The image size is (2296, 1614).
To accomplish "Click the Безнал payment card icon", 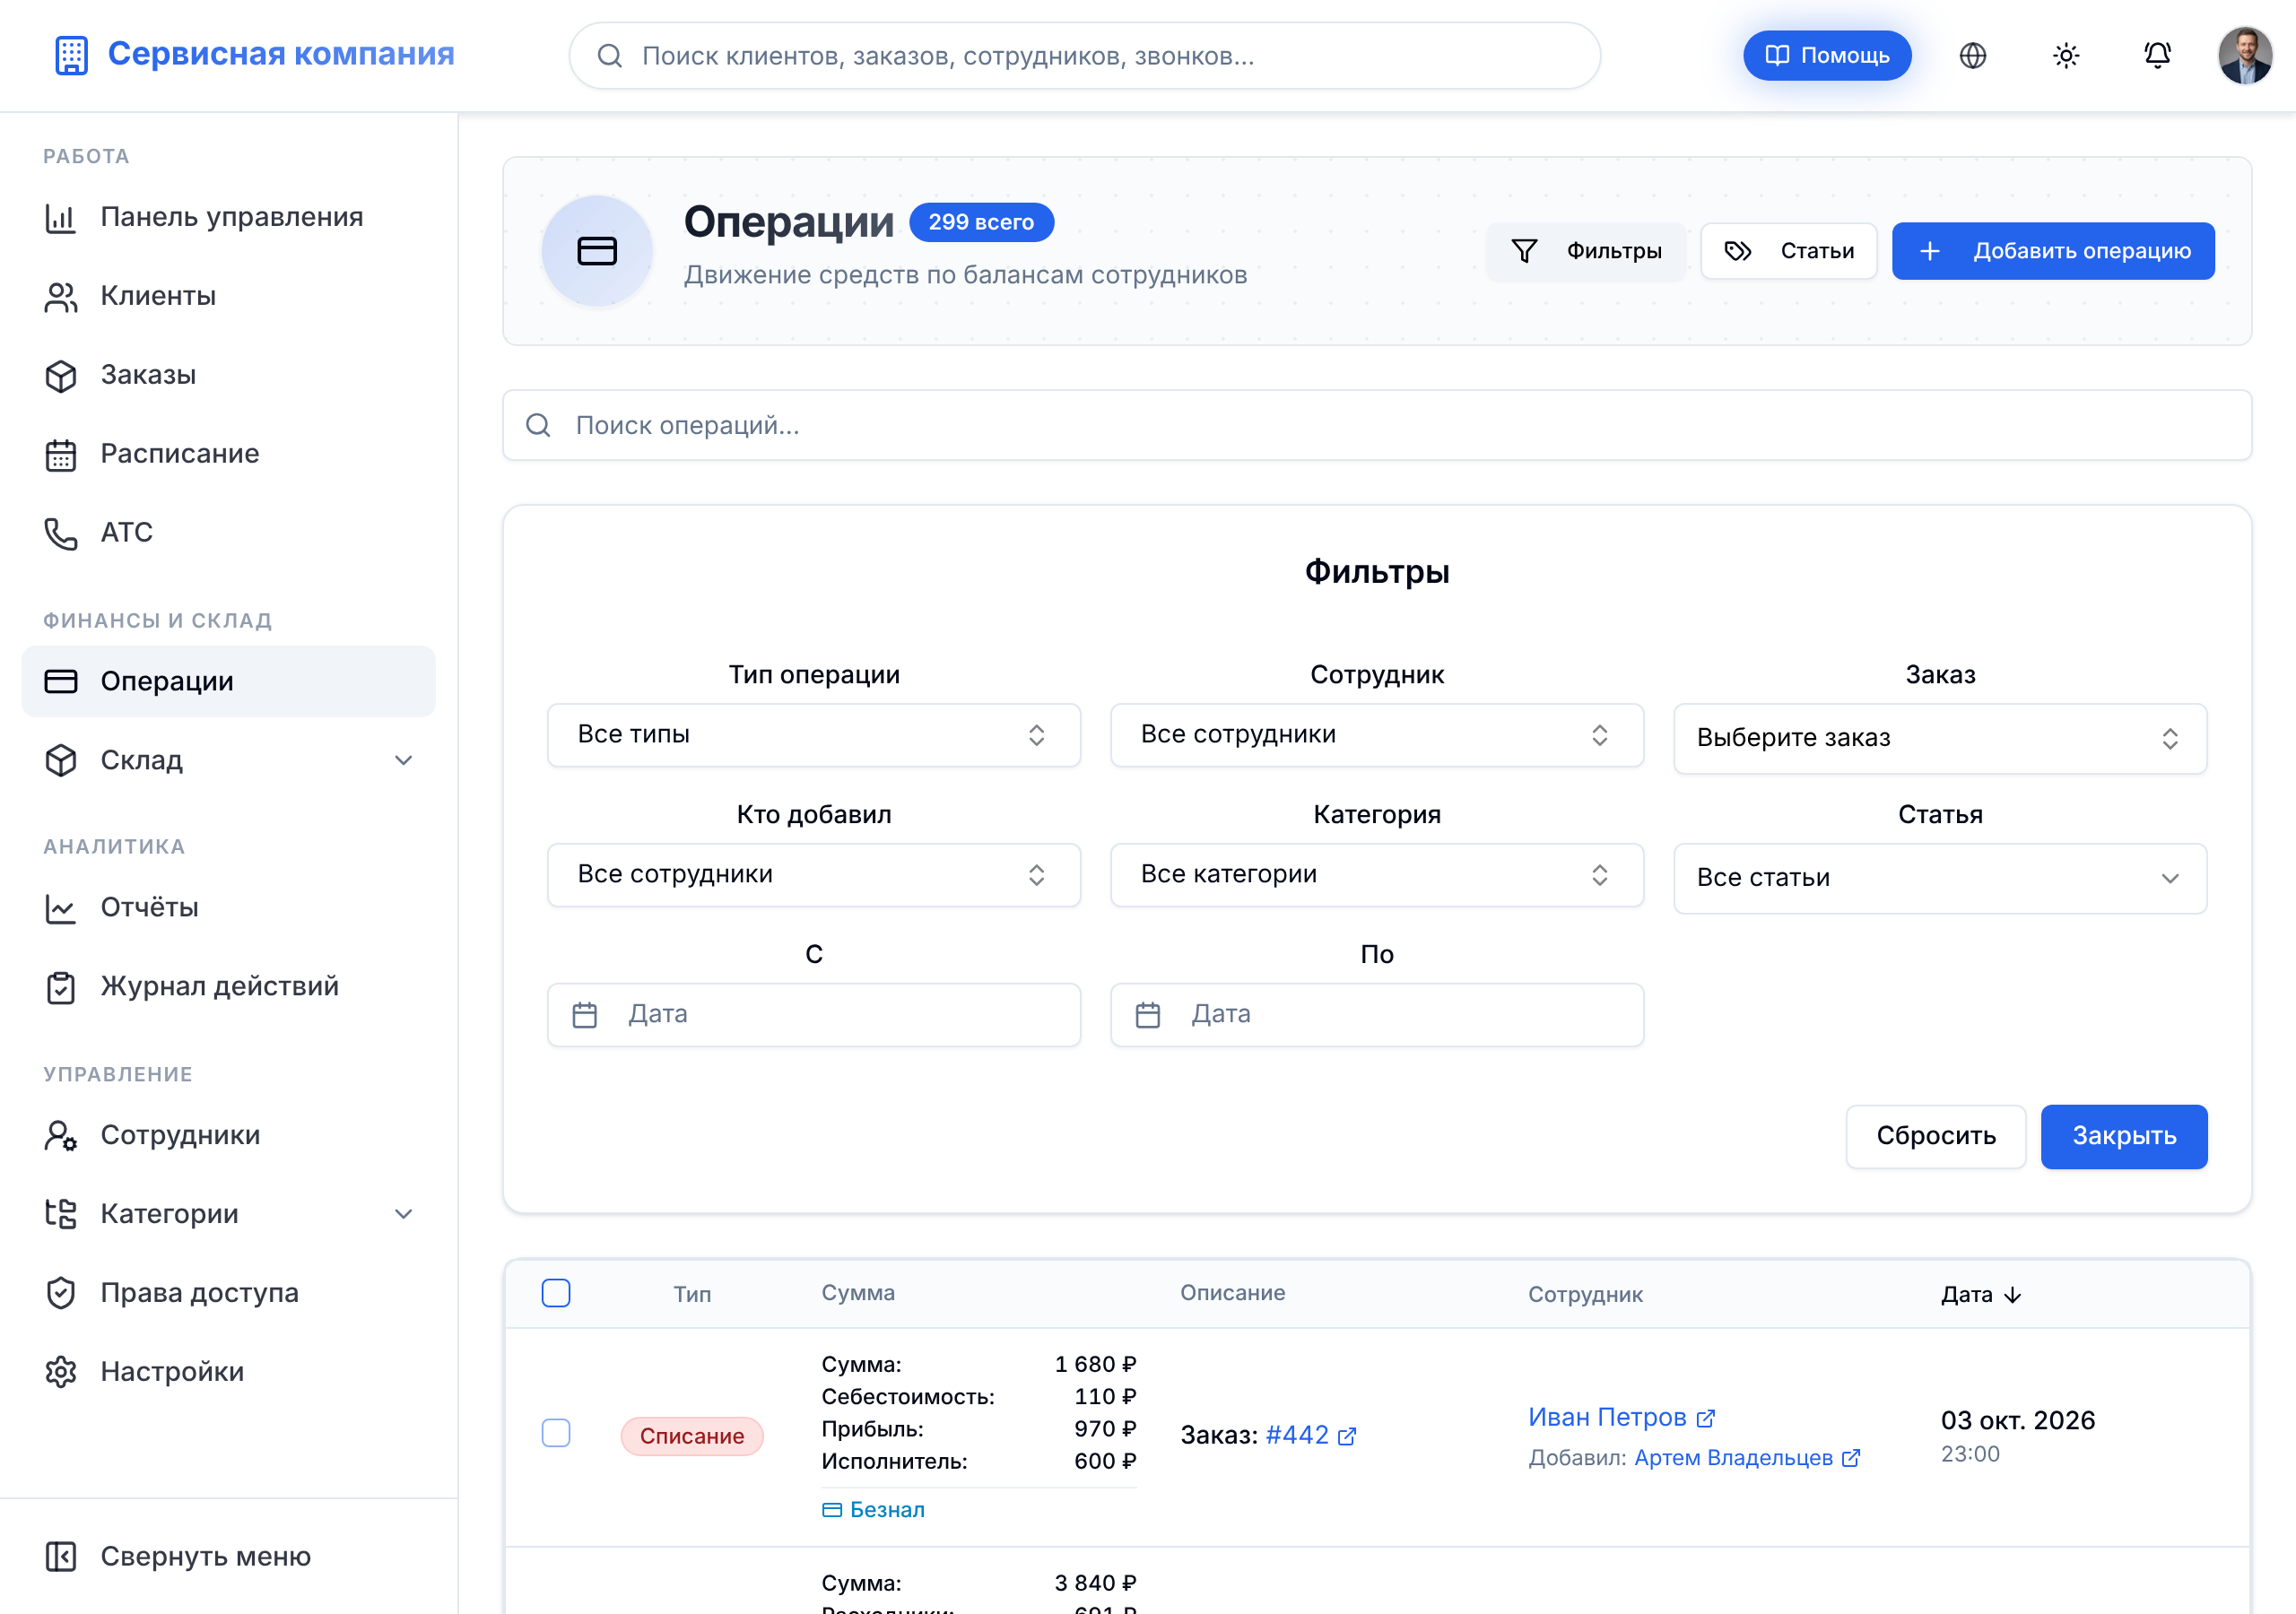I will (832, 1510).
